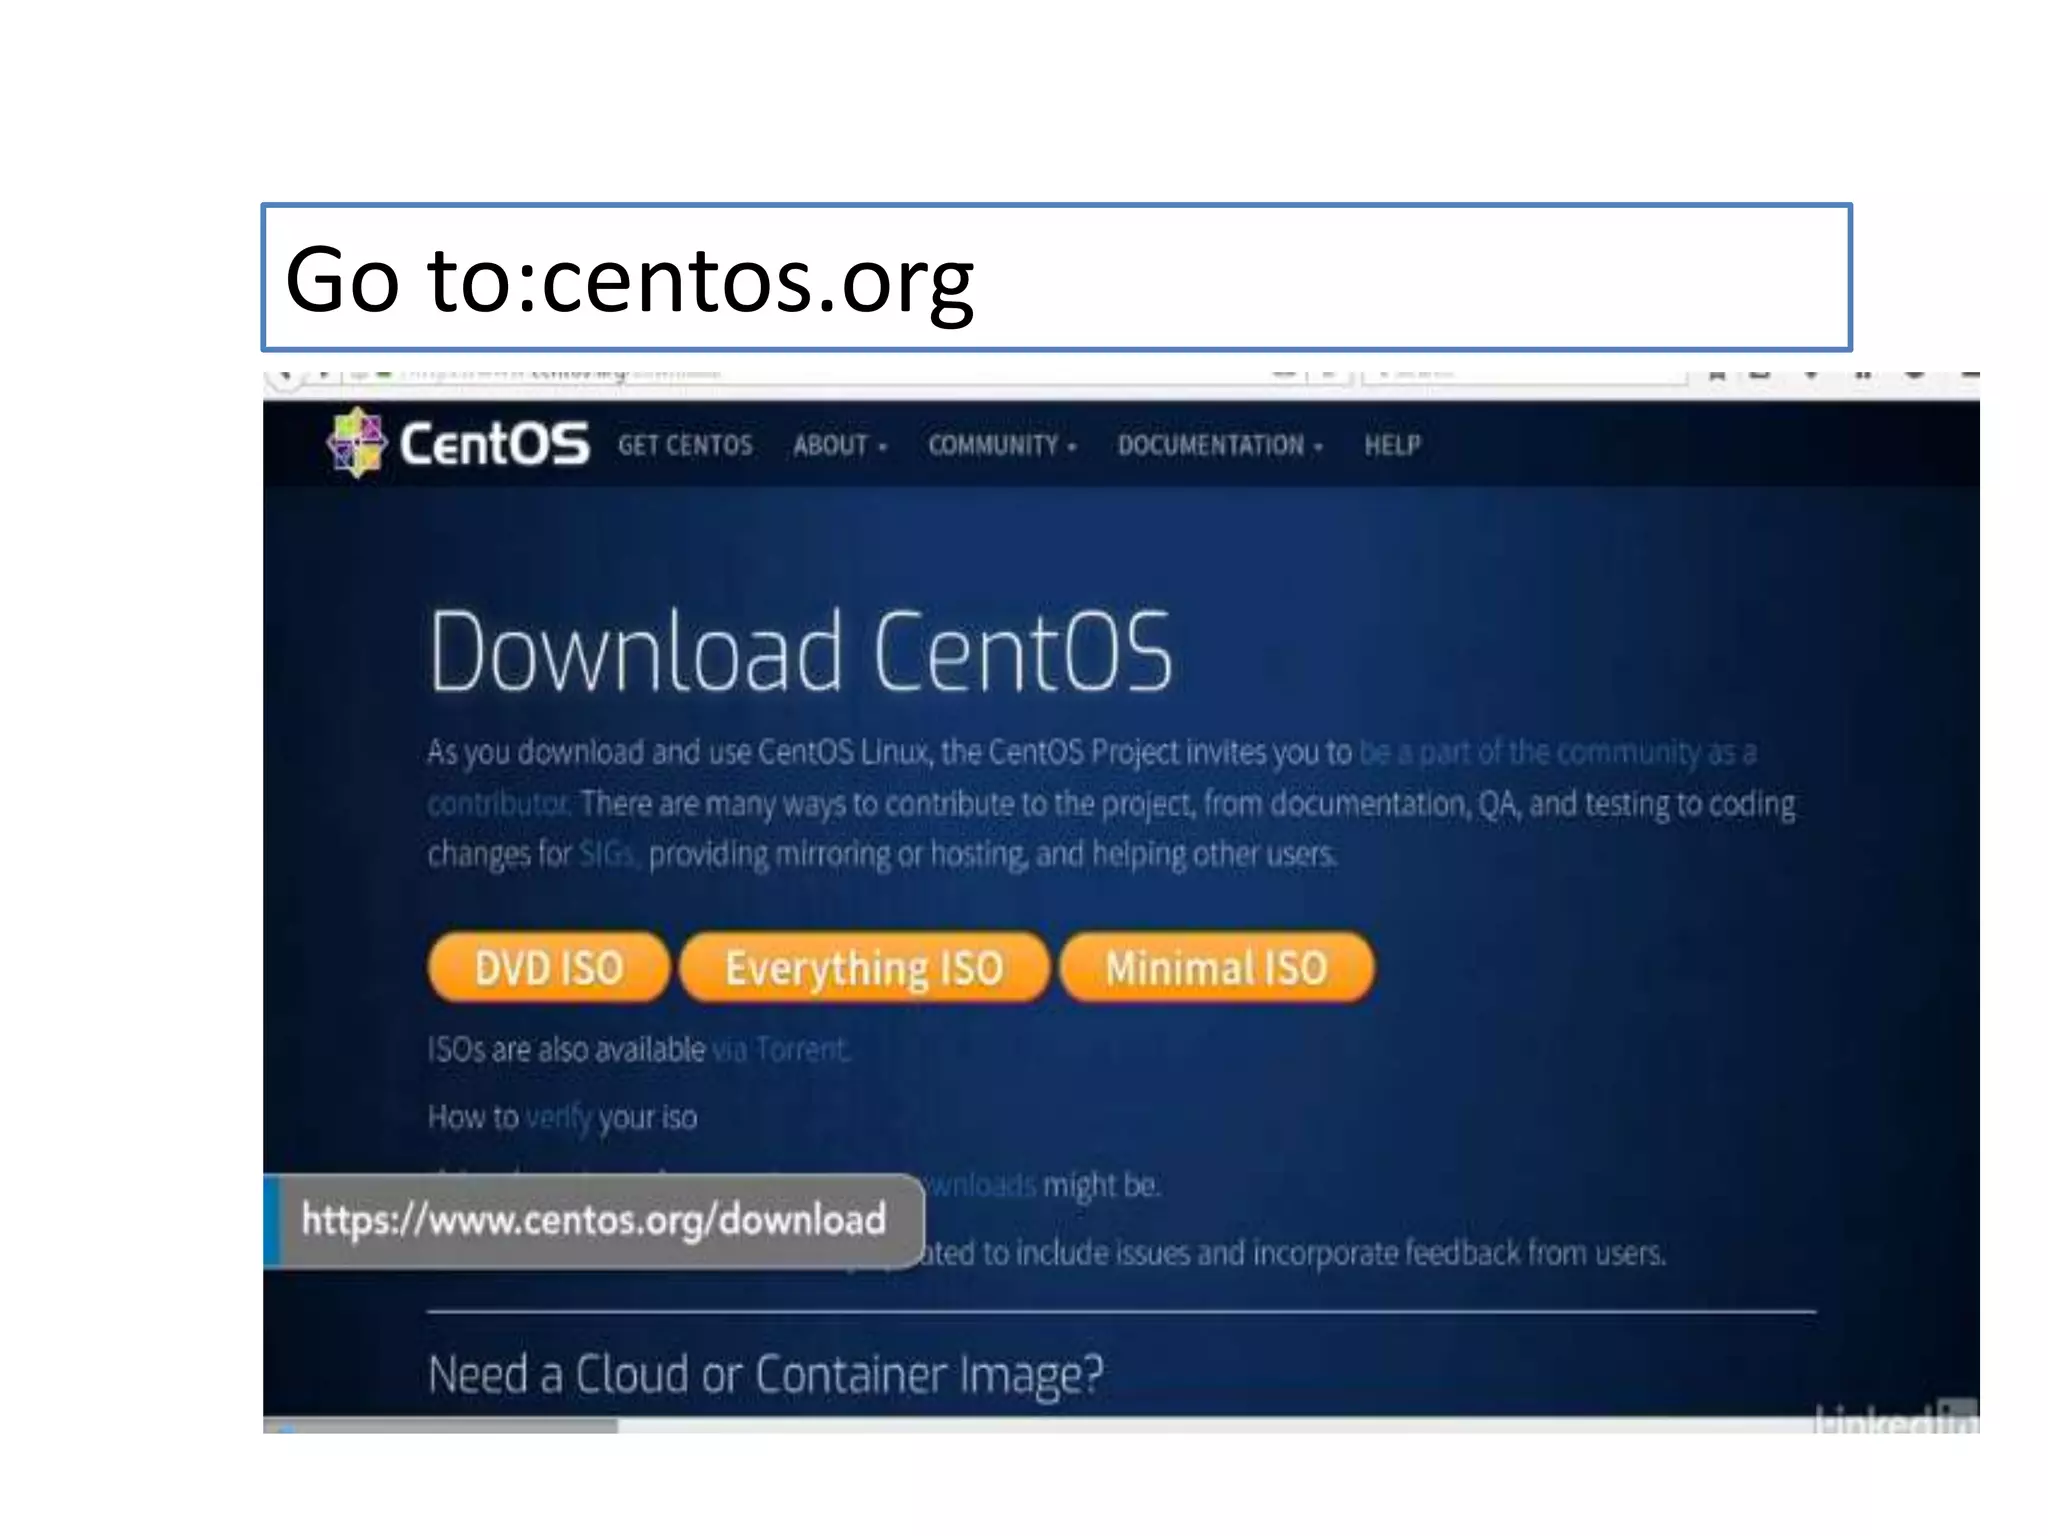The height and width of the screenshot is (1536, 2048).
Task: Expand the DOCUMENTATION dropdown menu
Action: tap(1220, 445)
